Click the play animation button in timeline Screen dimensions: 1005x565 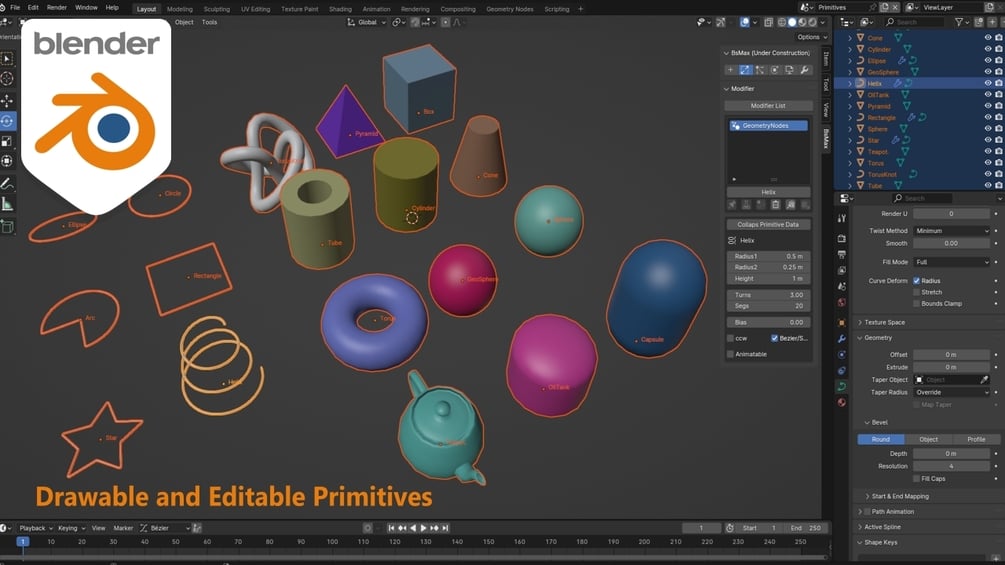[423, 528]
